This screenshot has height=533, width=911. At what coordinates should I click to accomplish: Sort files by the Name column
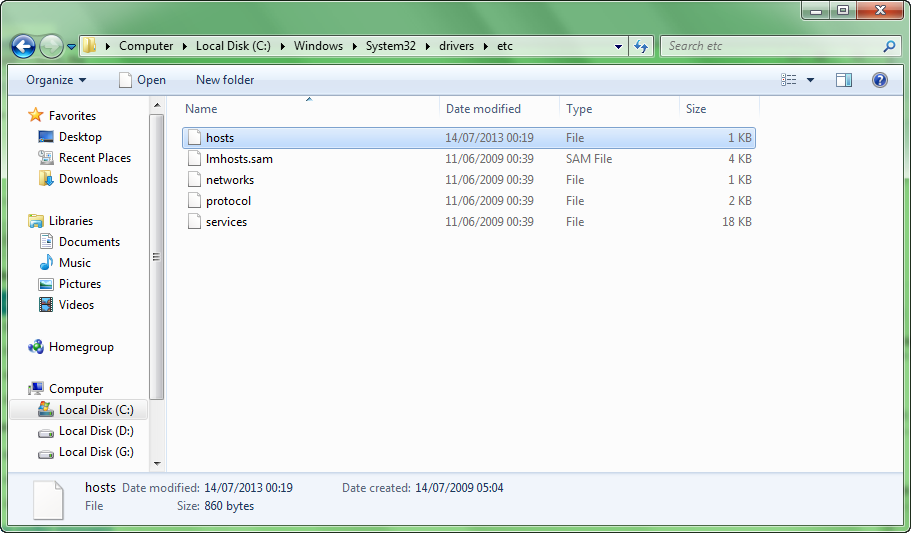201,109
